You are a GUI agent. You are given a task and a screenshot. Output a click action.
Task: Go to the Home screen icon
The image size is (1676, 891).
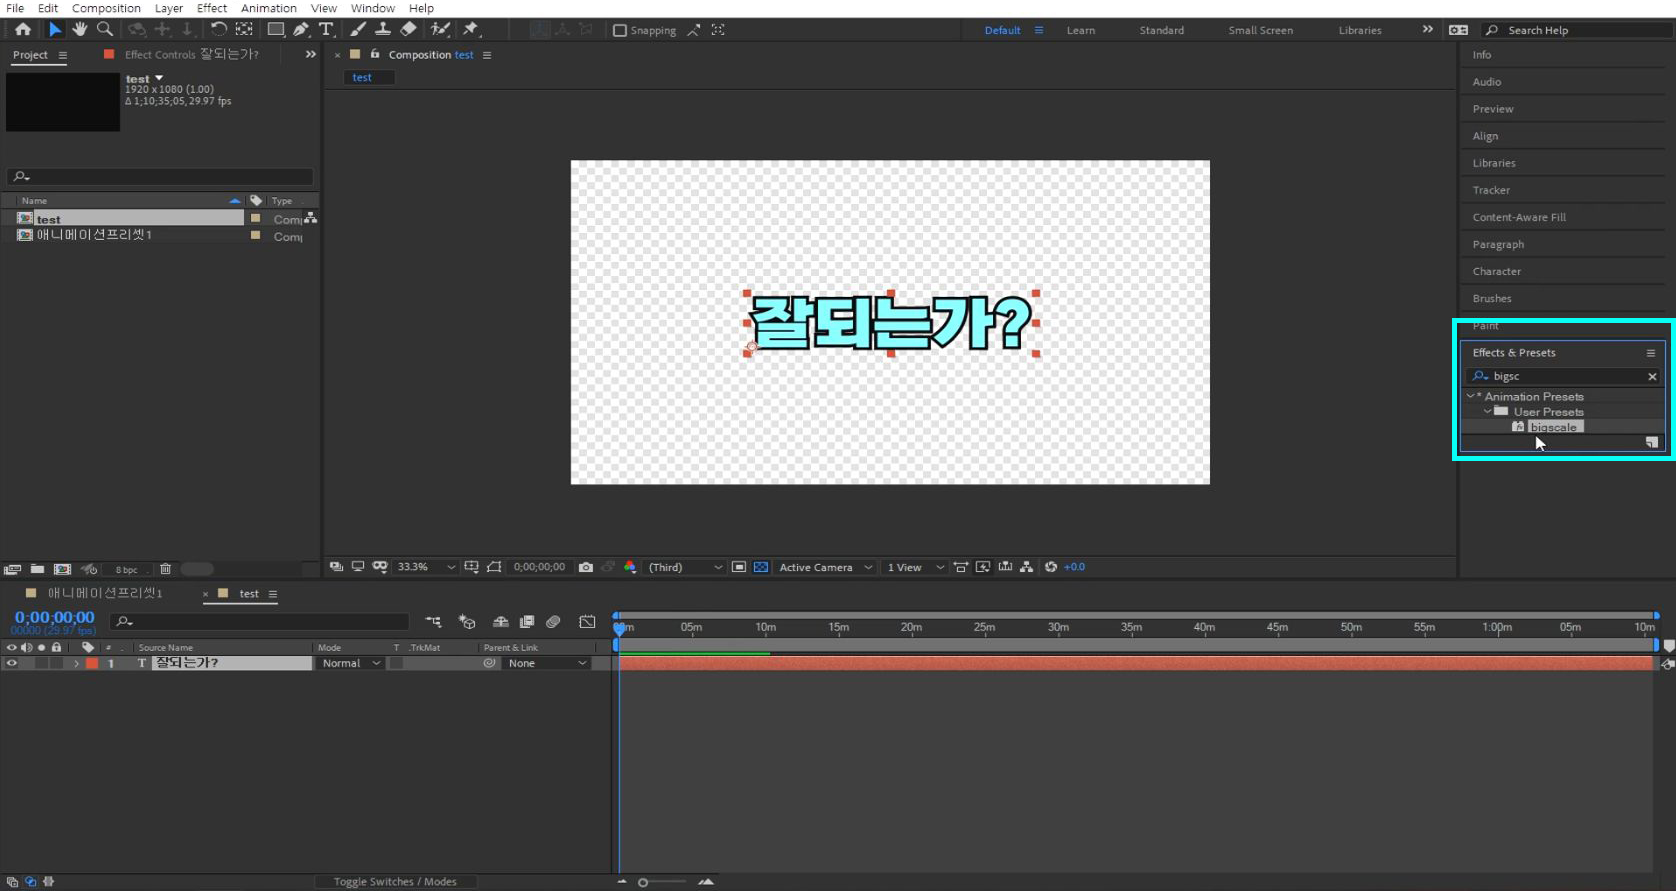click(22, 30)
